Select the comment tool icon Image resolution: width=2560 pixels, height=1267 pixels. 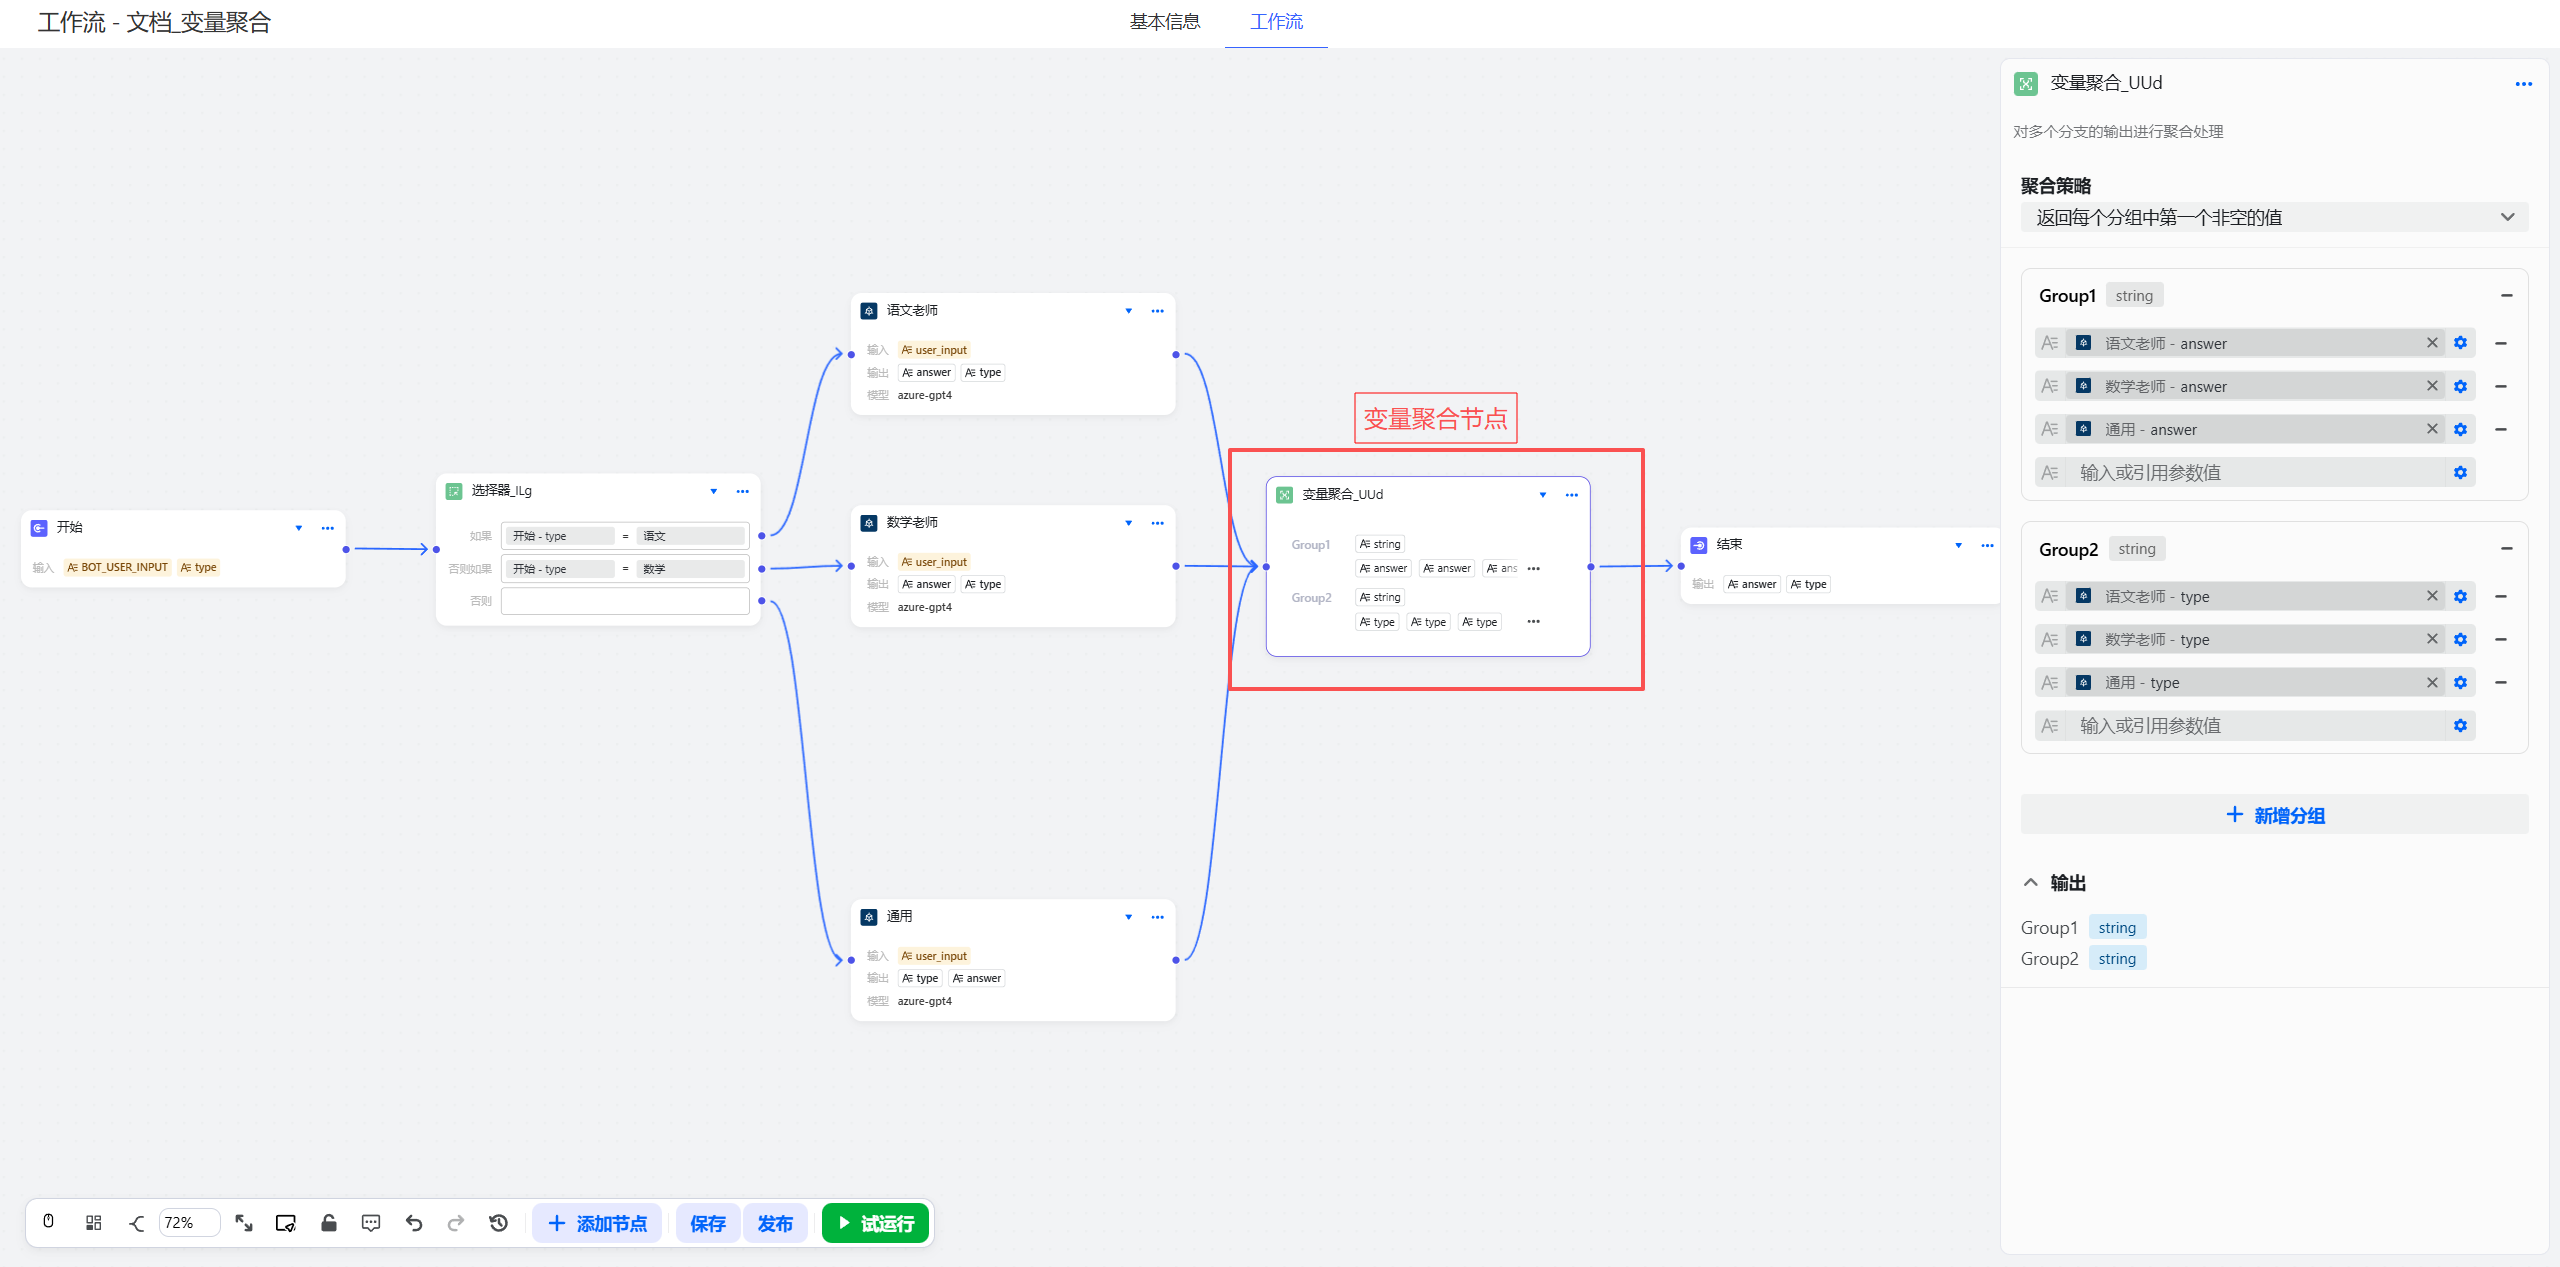[370, 1222]
